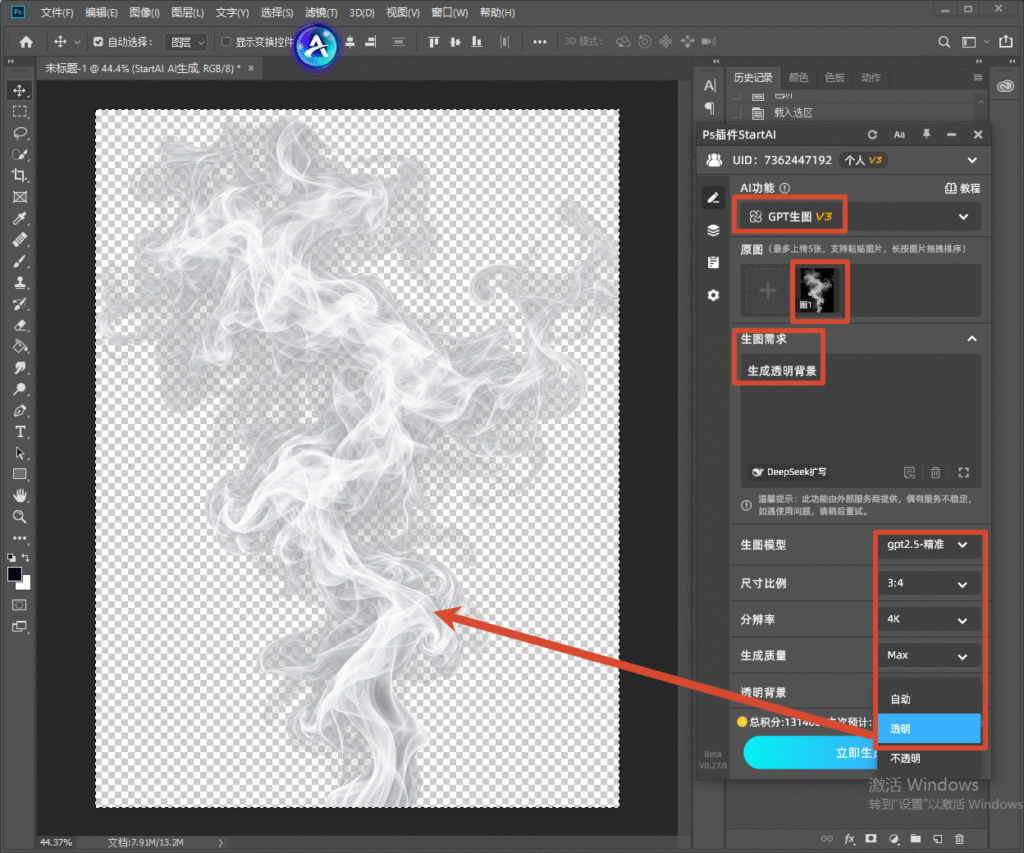Open the 4K resolution dropdown
The width and height of the screenshot is (1024, 853).
pos(927,619)
